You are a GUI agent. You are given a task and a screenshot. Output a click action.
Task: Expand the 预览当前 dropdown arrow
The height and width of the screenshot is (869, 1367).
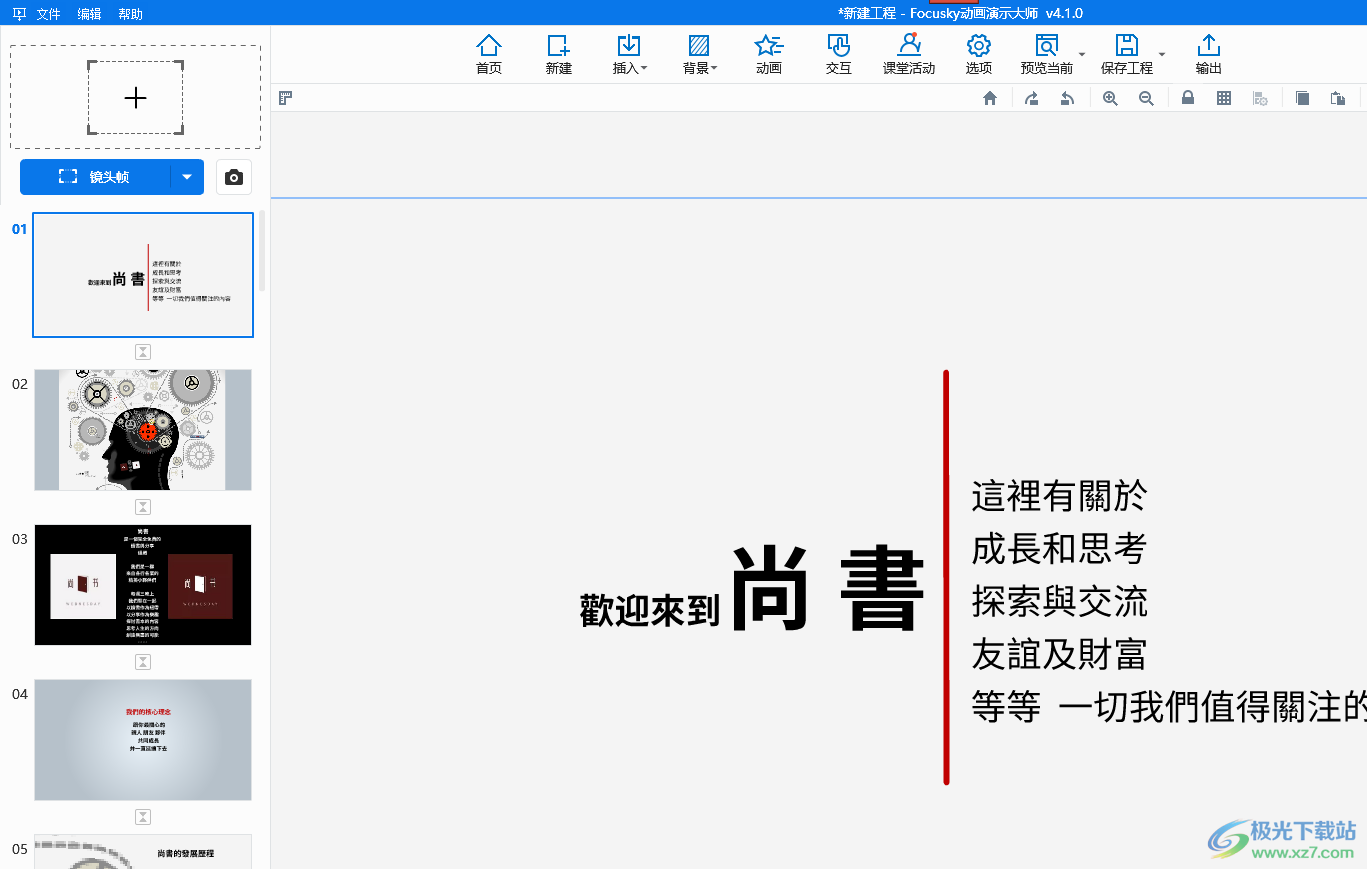tap(1082, 54)
